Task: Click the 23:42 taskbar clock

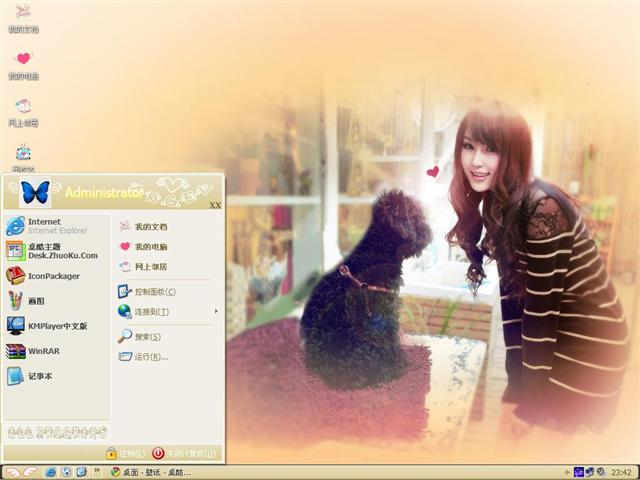Action: [621, 473]
